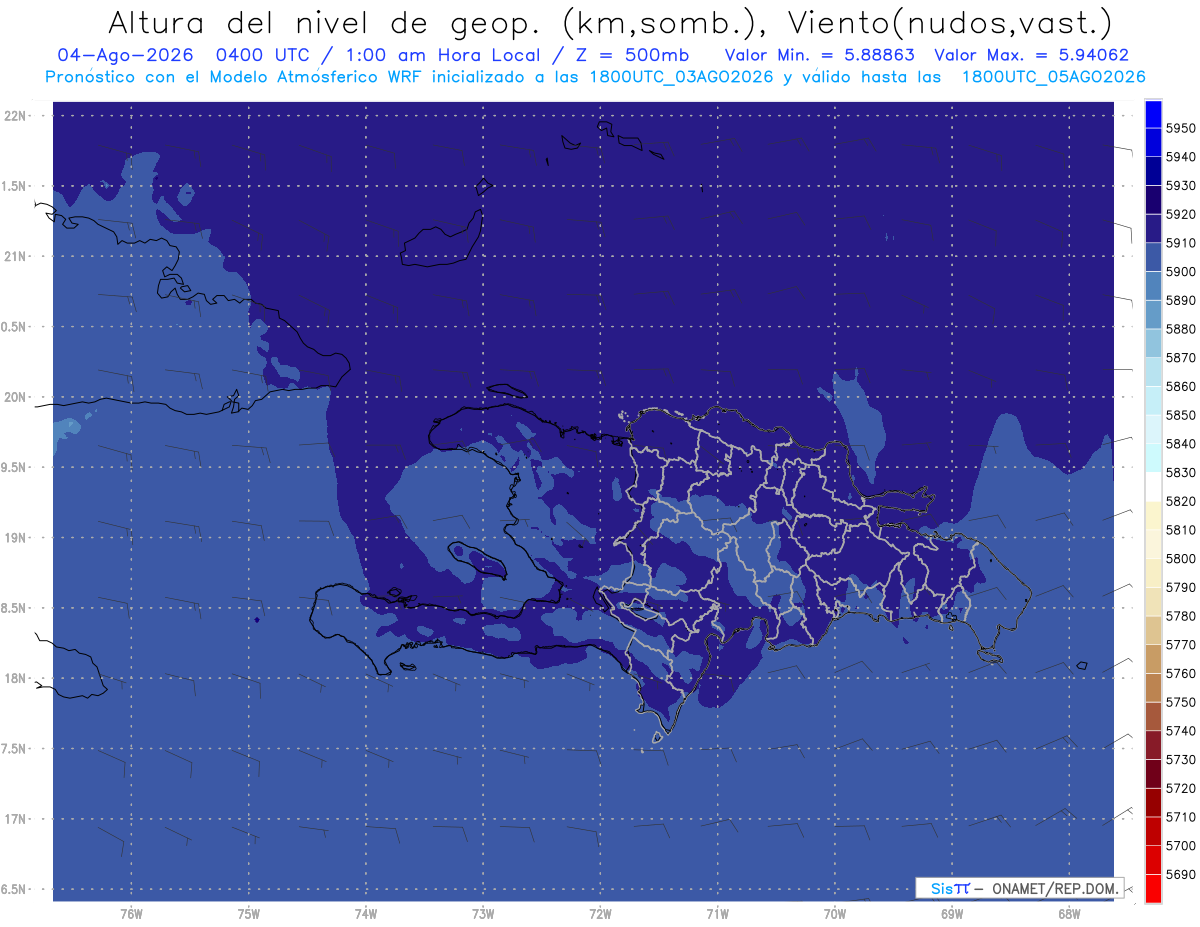
Task: Click the '5920' legend value
Action: tap(1180, 214)
